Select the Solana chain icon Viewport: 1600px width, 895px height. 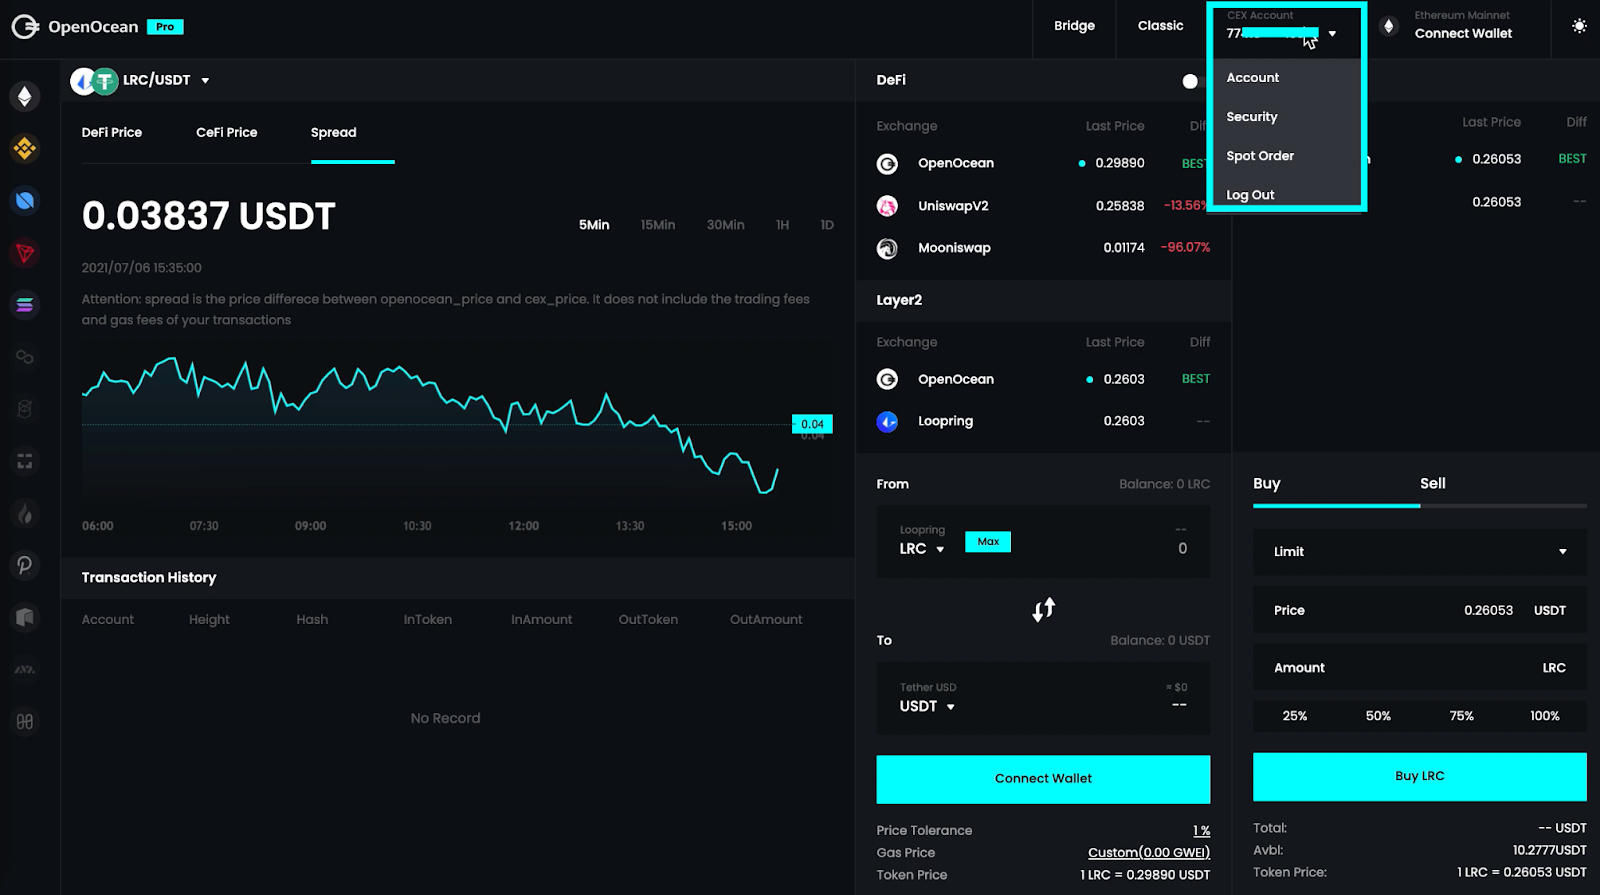(25, 305)
